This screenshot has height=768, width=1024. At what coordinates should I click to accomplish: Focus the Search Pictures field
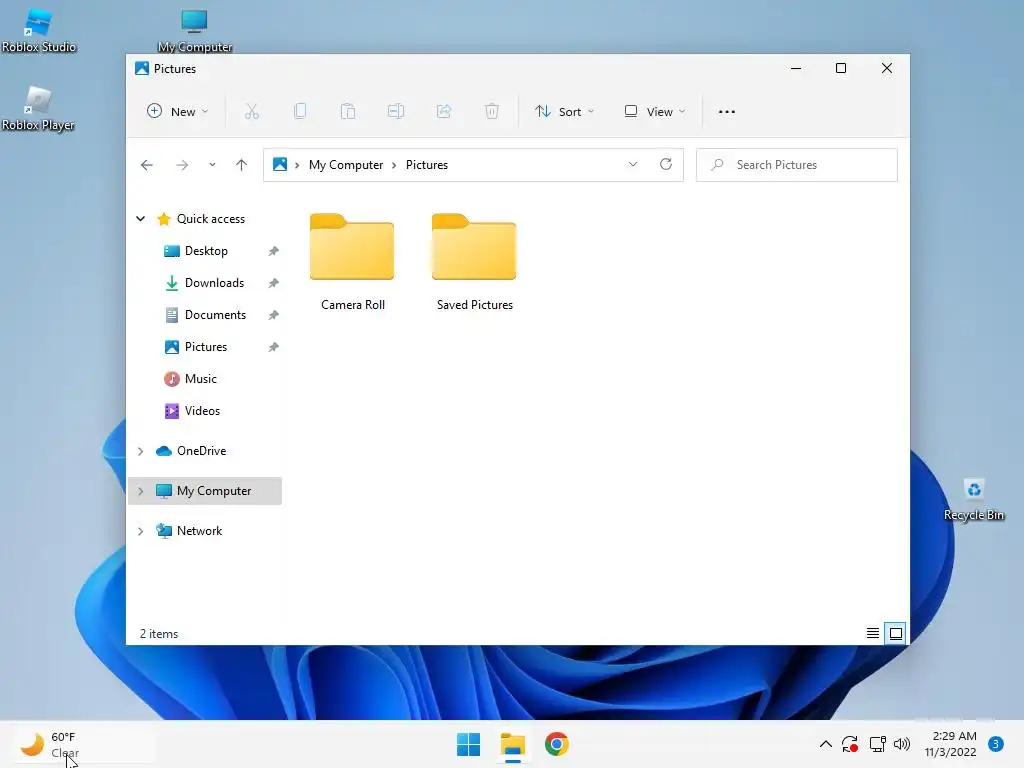[797, 165]
